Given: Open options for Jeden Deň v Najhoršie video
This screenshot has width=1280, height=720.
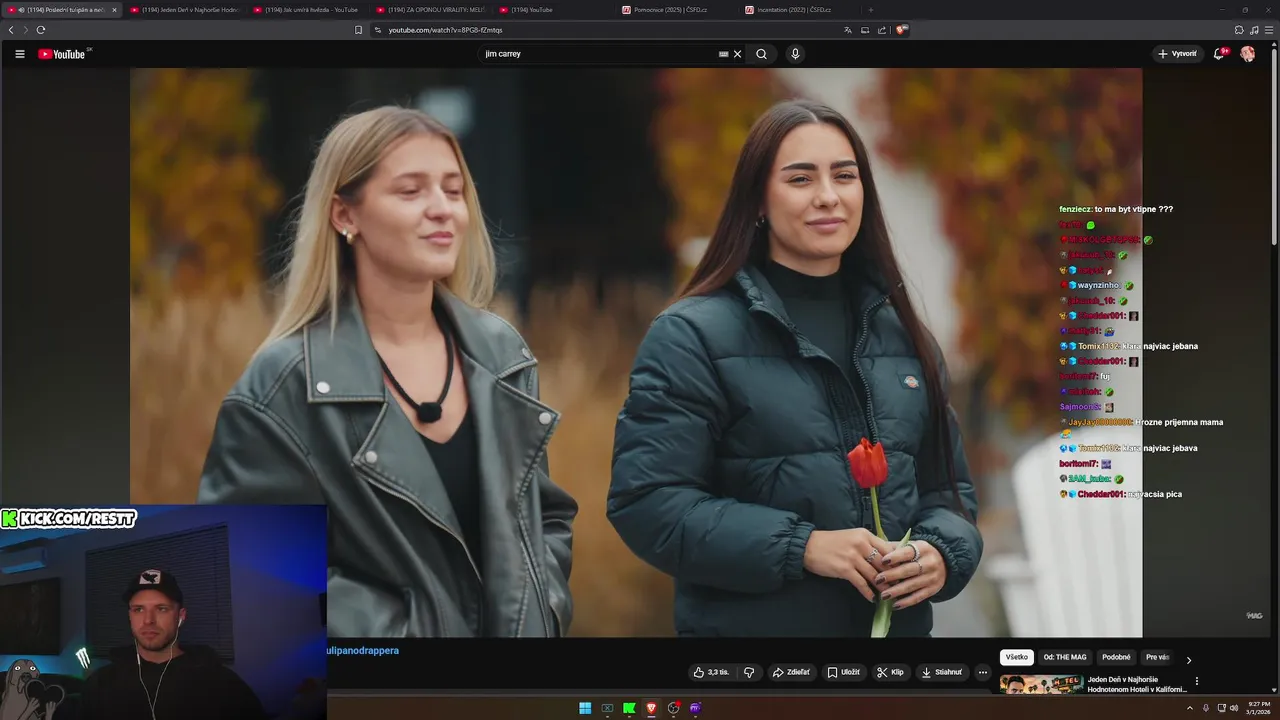Looking at the screenshot, I should pos(1196,681).
